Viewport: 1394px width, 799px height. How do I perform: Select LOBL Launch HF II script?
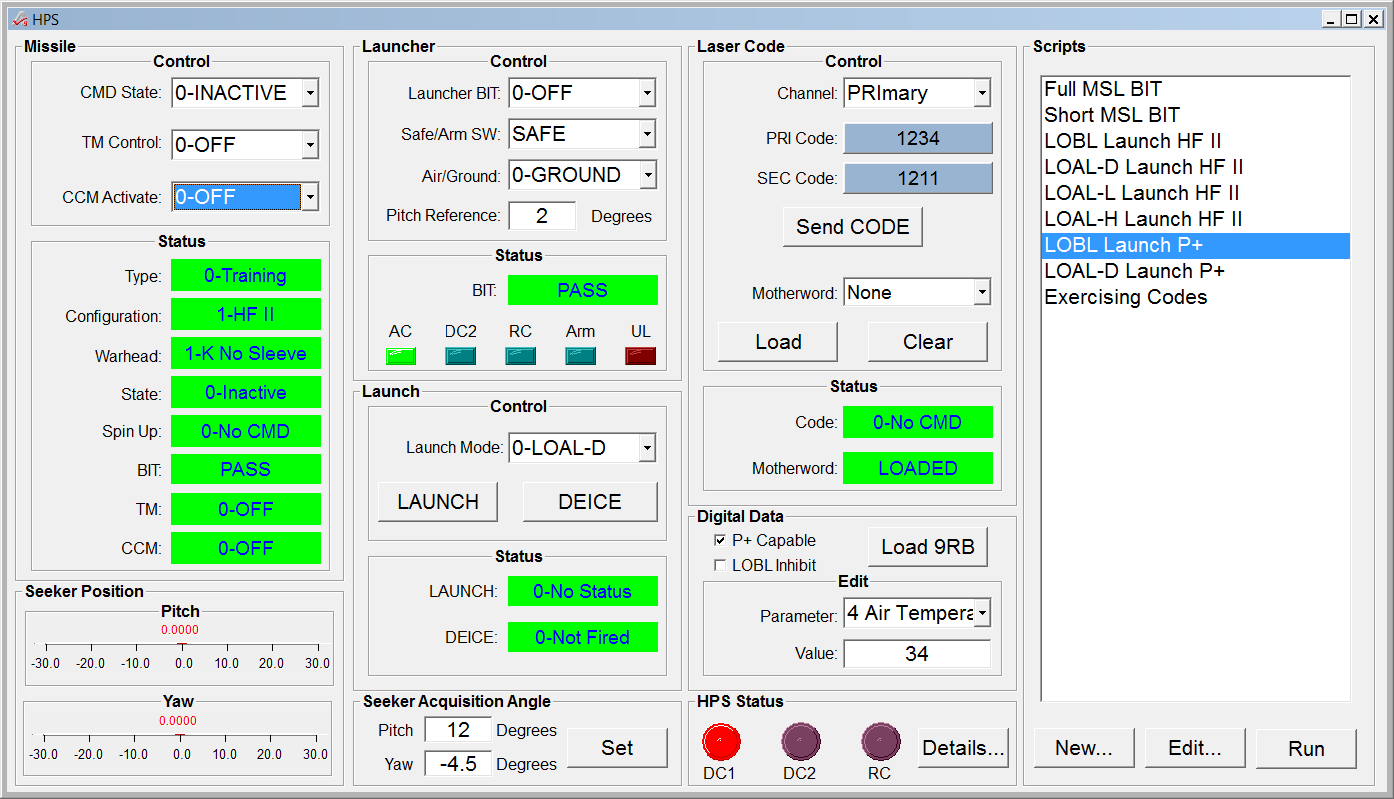1196,141
